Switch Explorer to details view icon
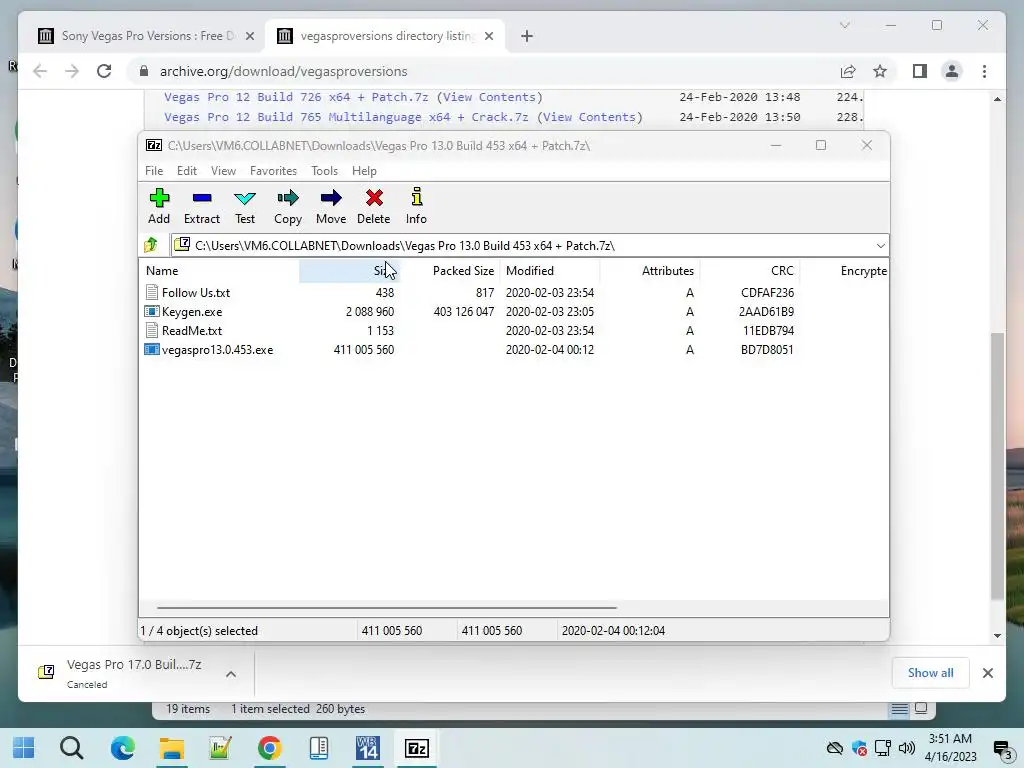Image resolution: width=1024 pixels, height=768 pixels. point(899,709)
